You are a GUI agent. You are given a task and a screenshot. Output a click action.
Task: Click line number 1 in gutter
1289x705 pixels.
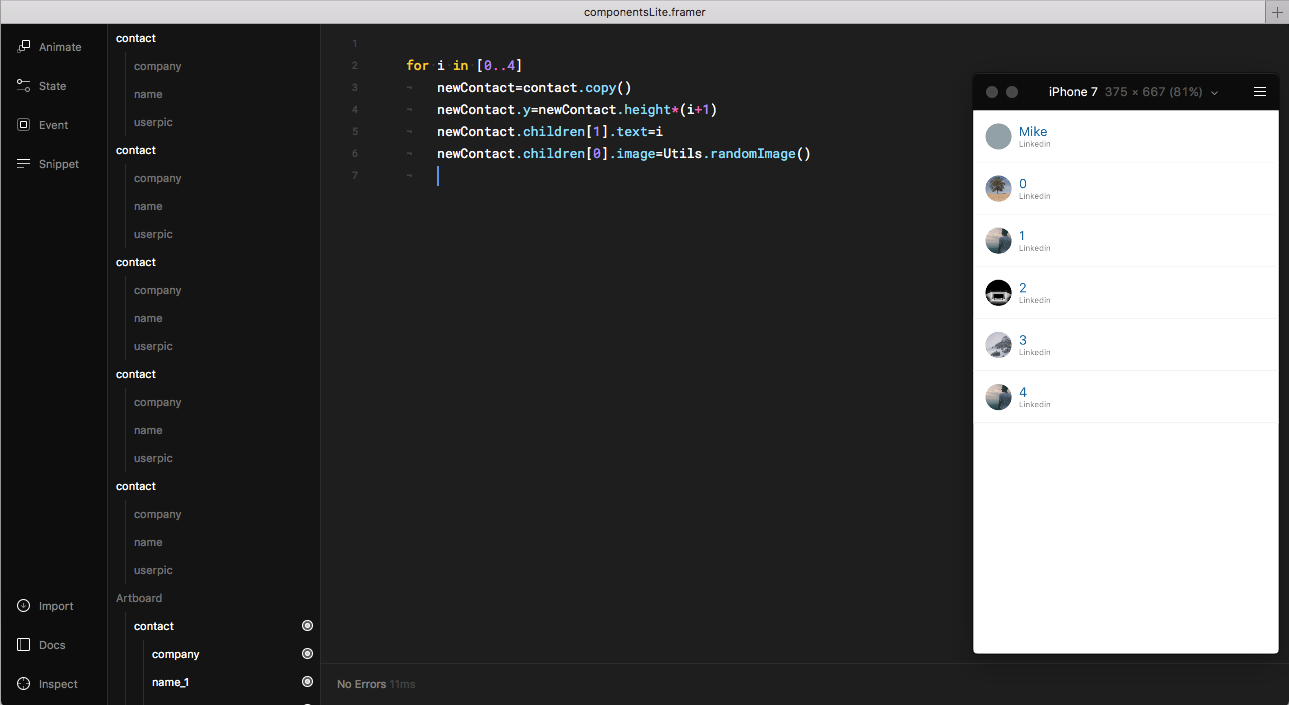(x=354, y=44)
